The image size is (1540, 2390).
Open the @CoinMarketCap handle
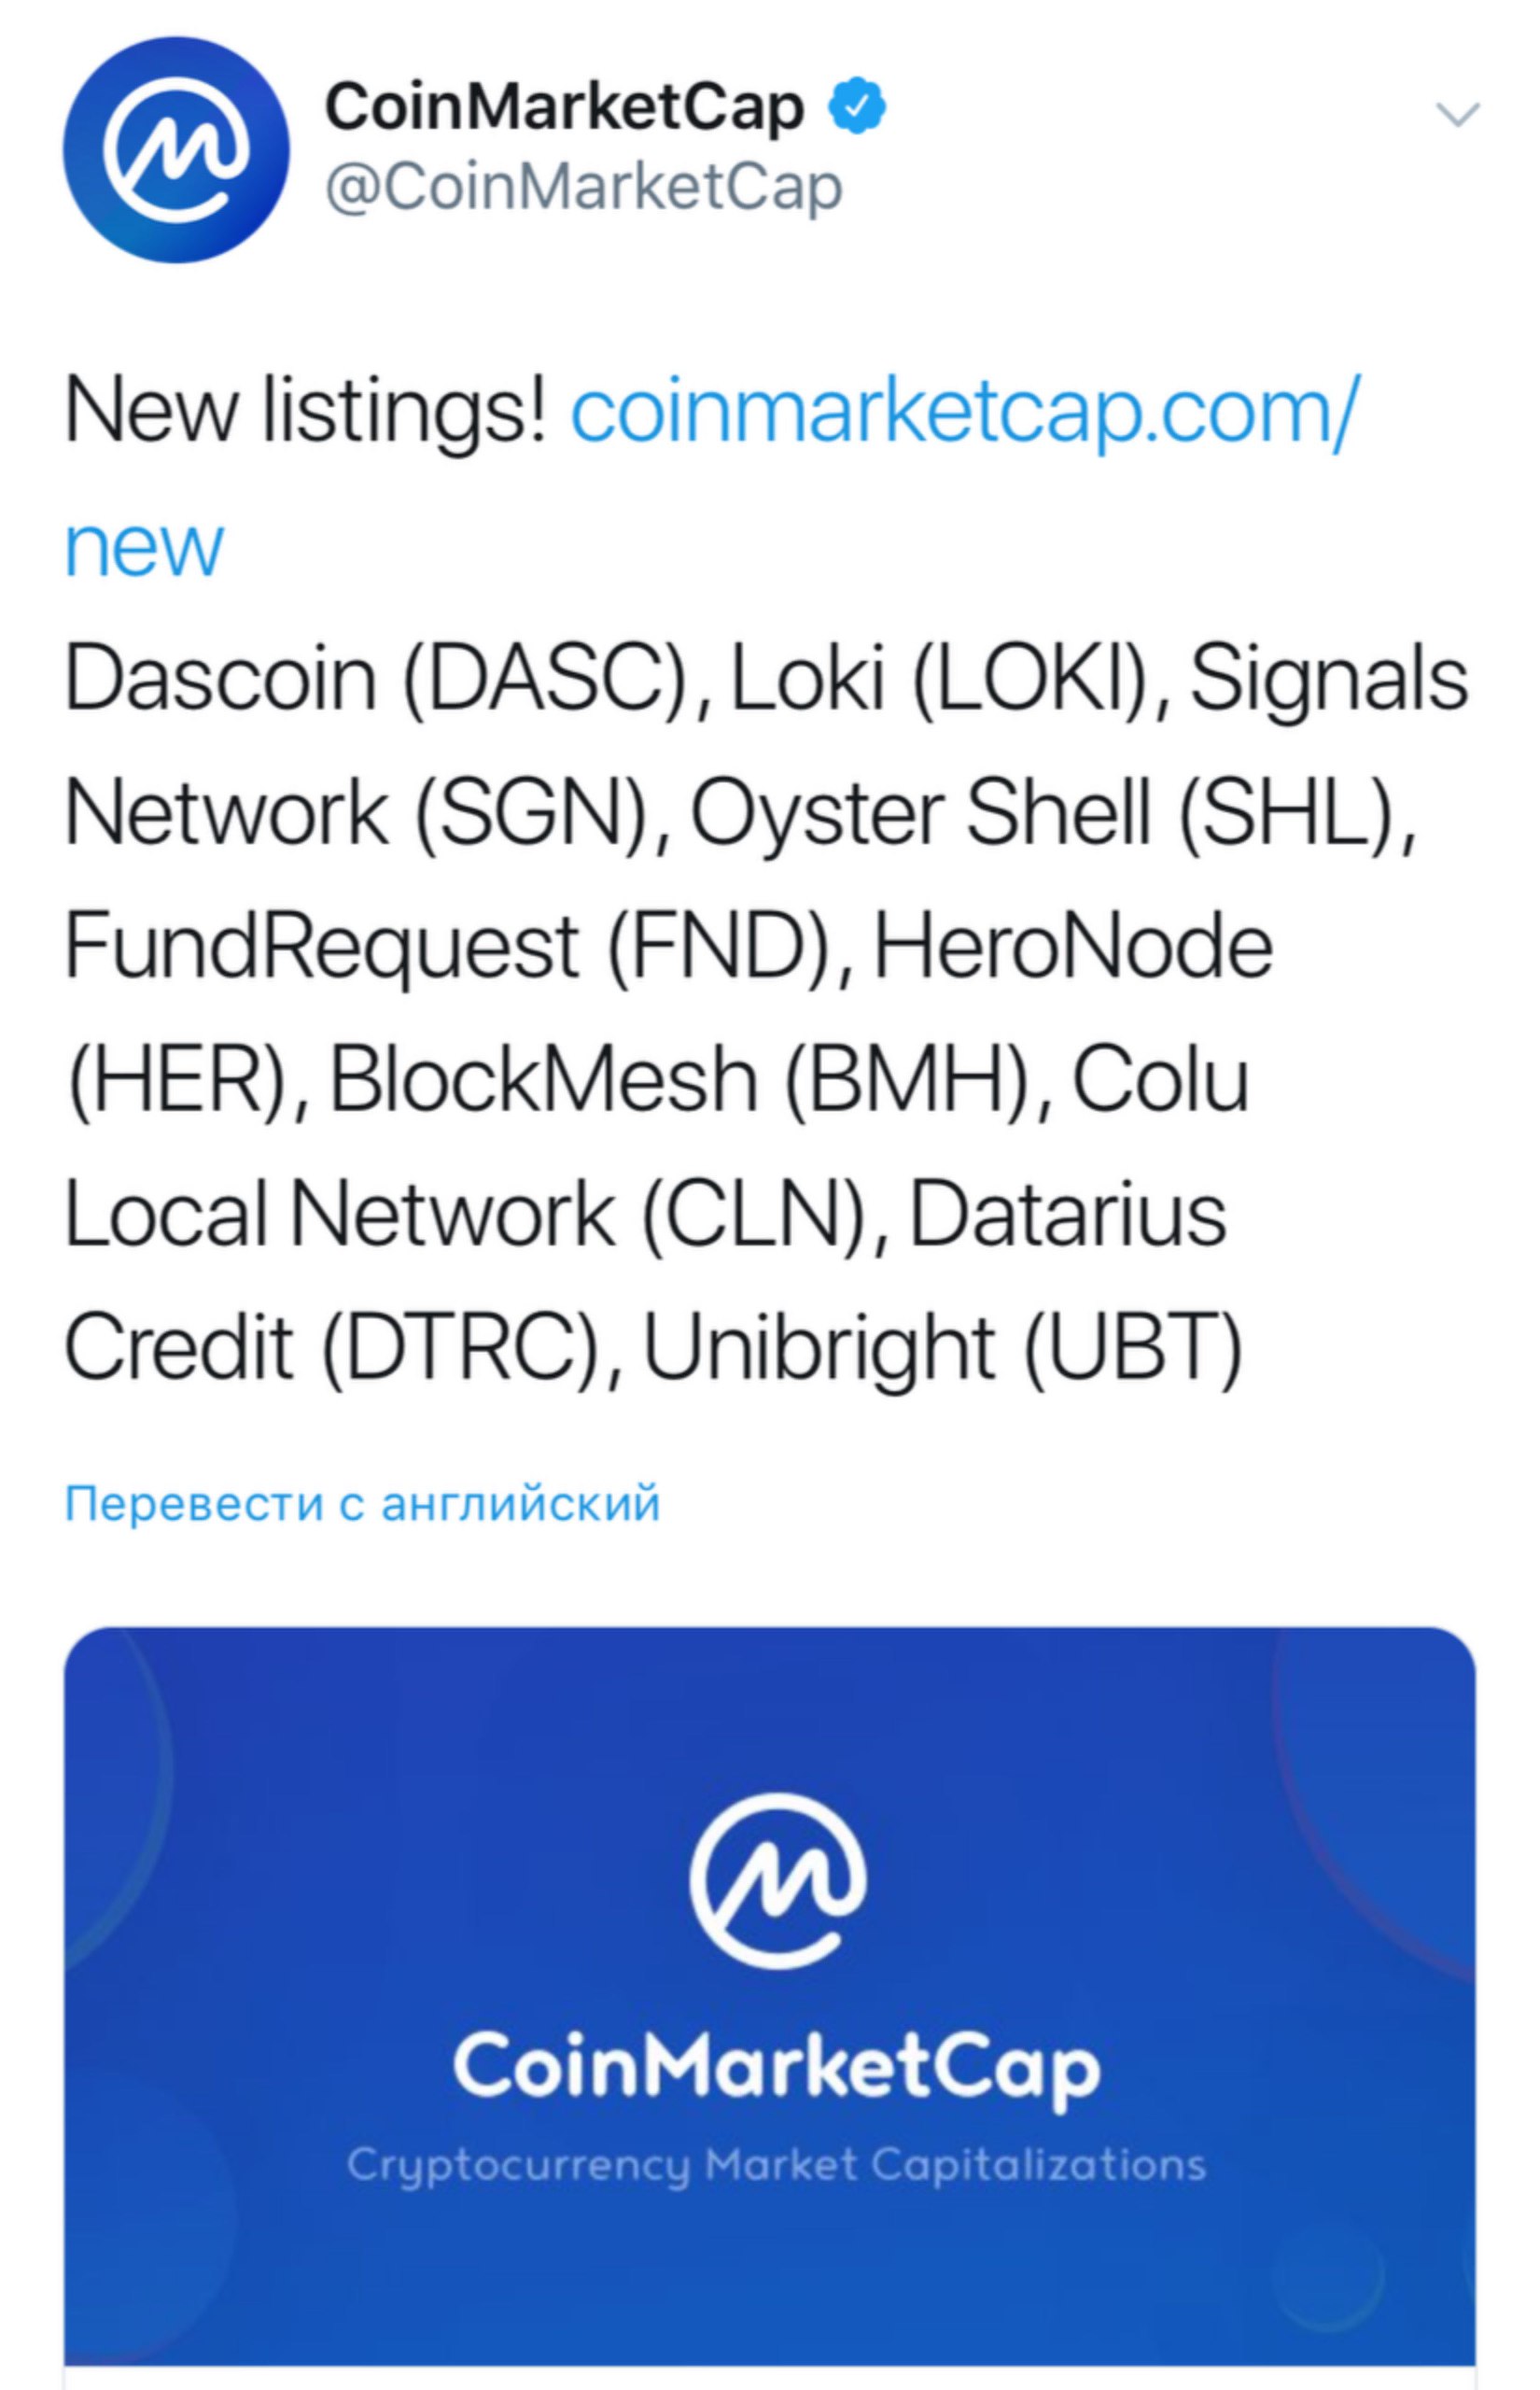pyautogui.click(x=584, y=187)
